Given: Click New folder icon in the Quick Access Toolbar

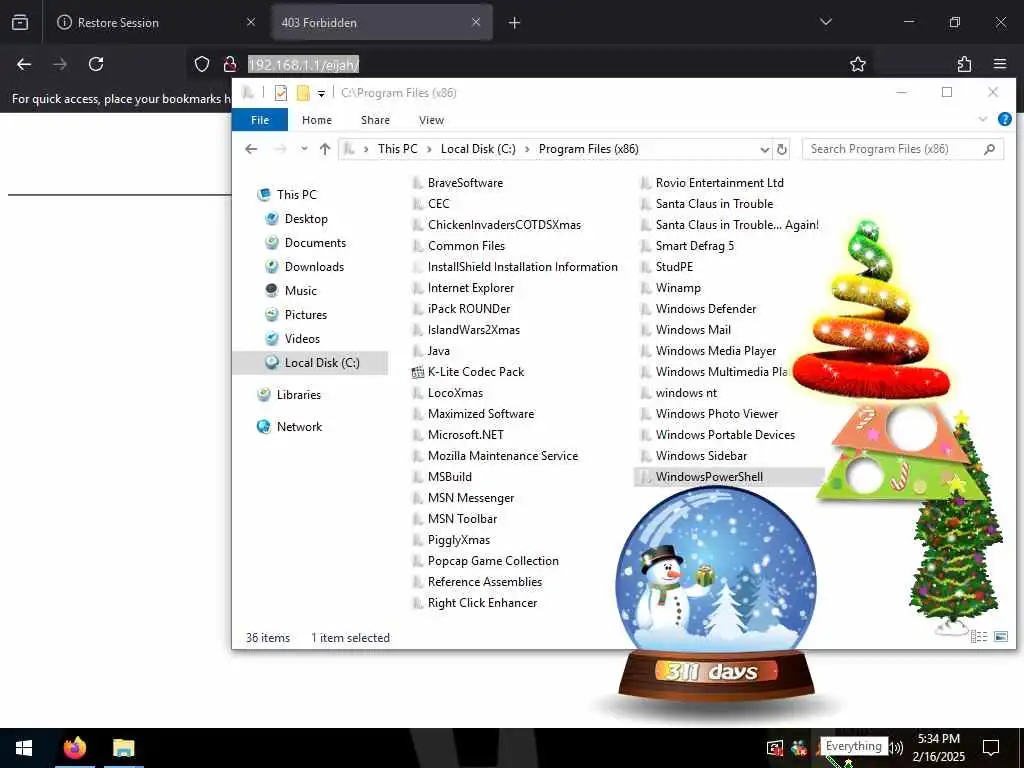Looking at the screenshot, I should pos(303,93).
